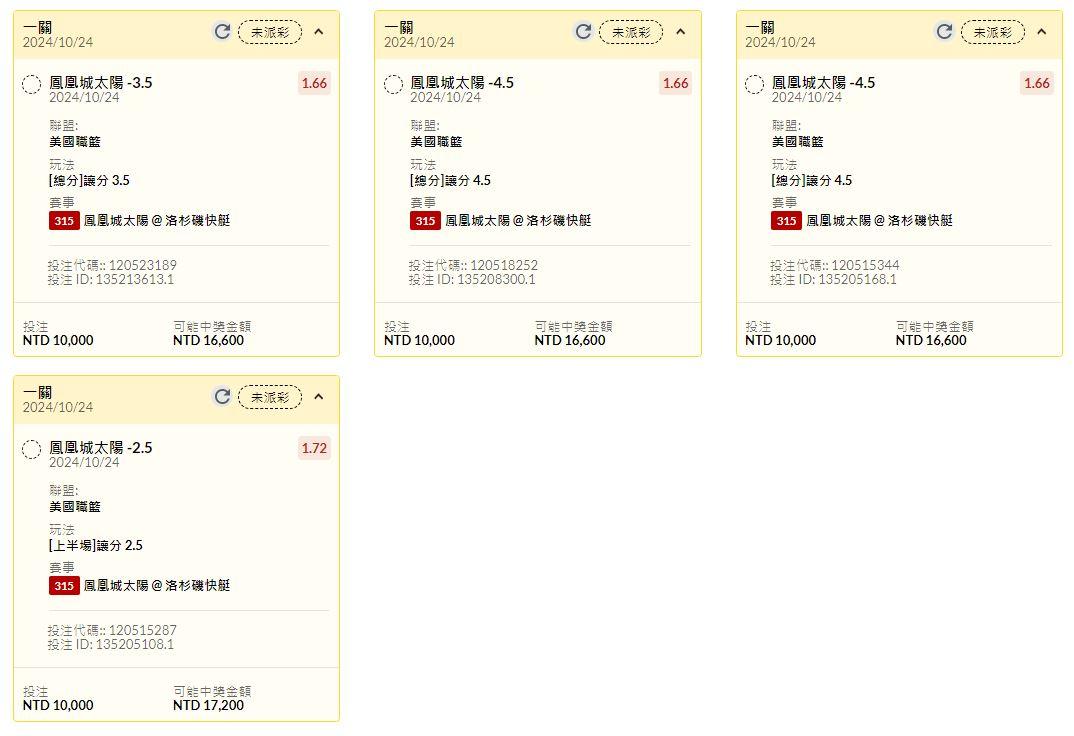
Task: Click stake NTD 10,000 on -2.5 card
Action: point(58,705)
